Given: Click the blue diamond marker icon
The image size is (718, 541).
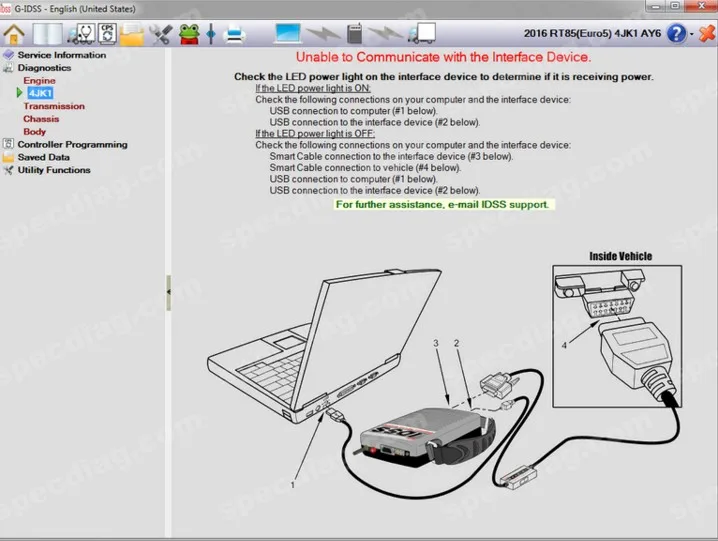Looking at the screenshot, I should [211, 34].
